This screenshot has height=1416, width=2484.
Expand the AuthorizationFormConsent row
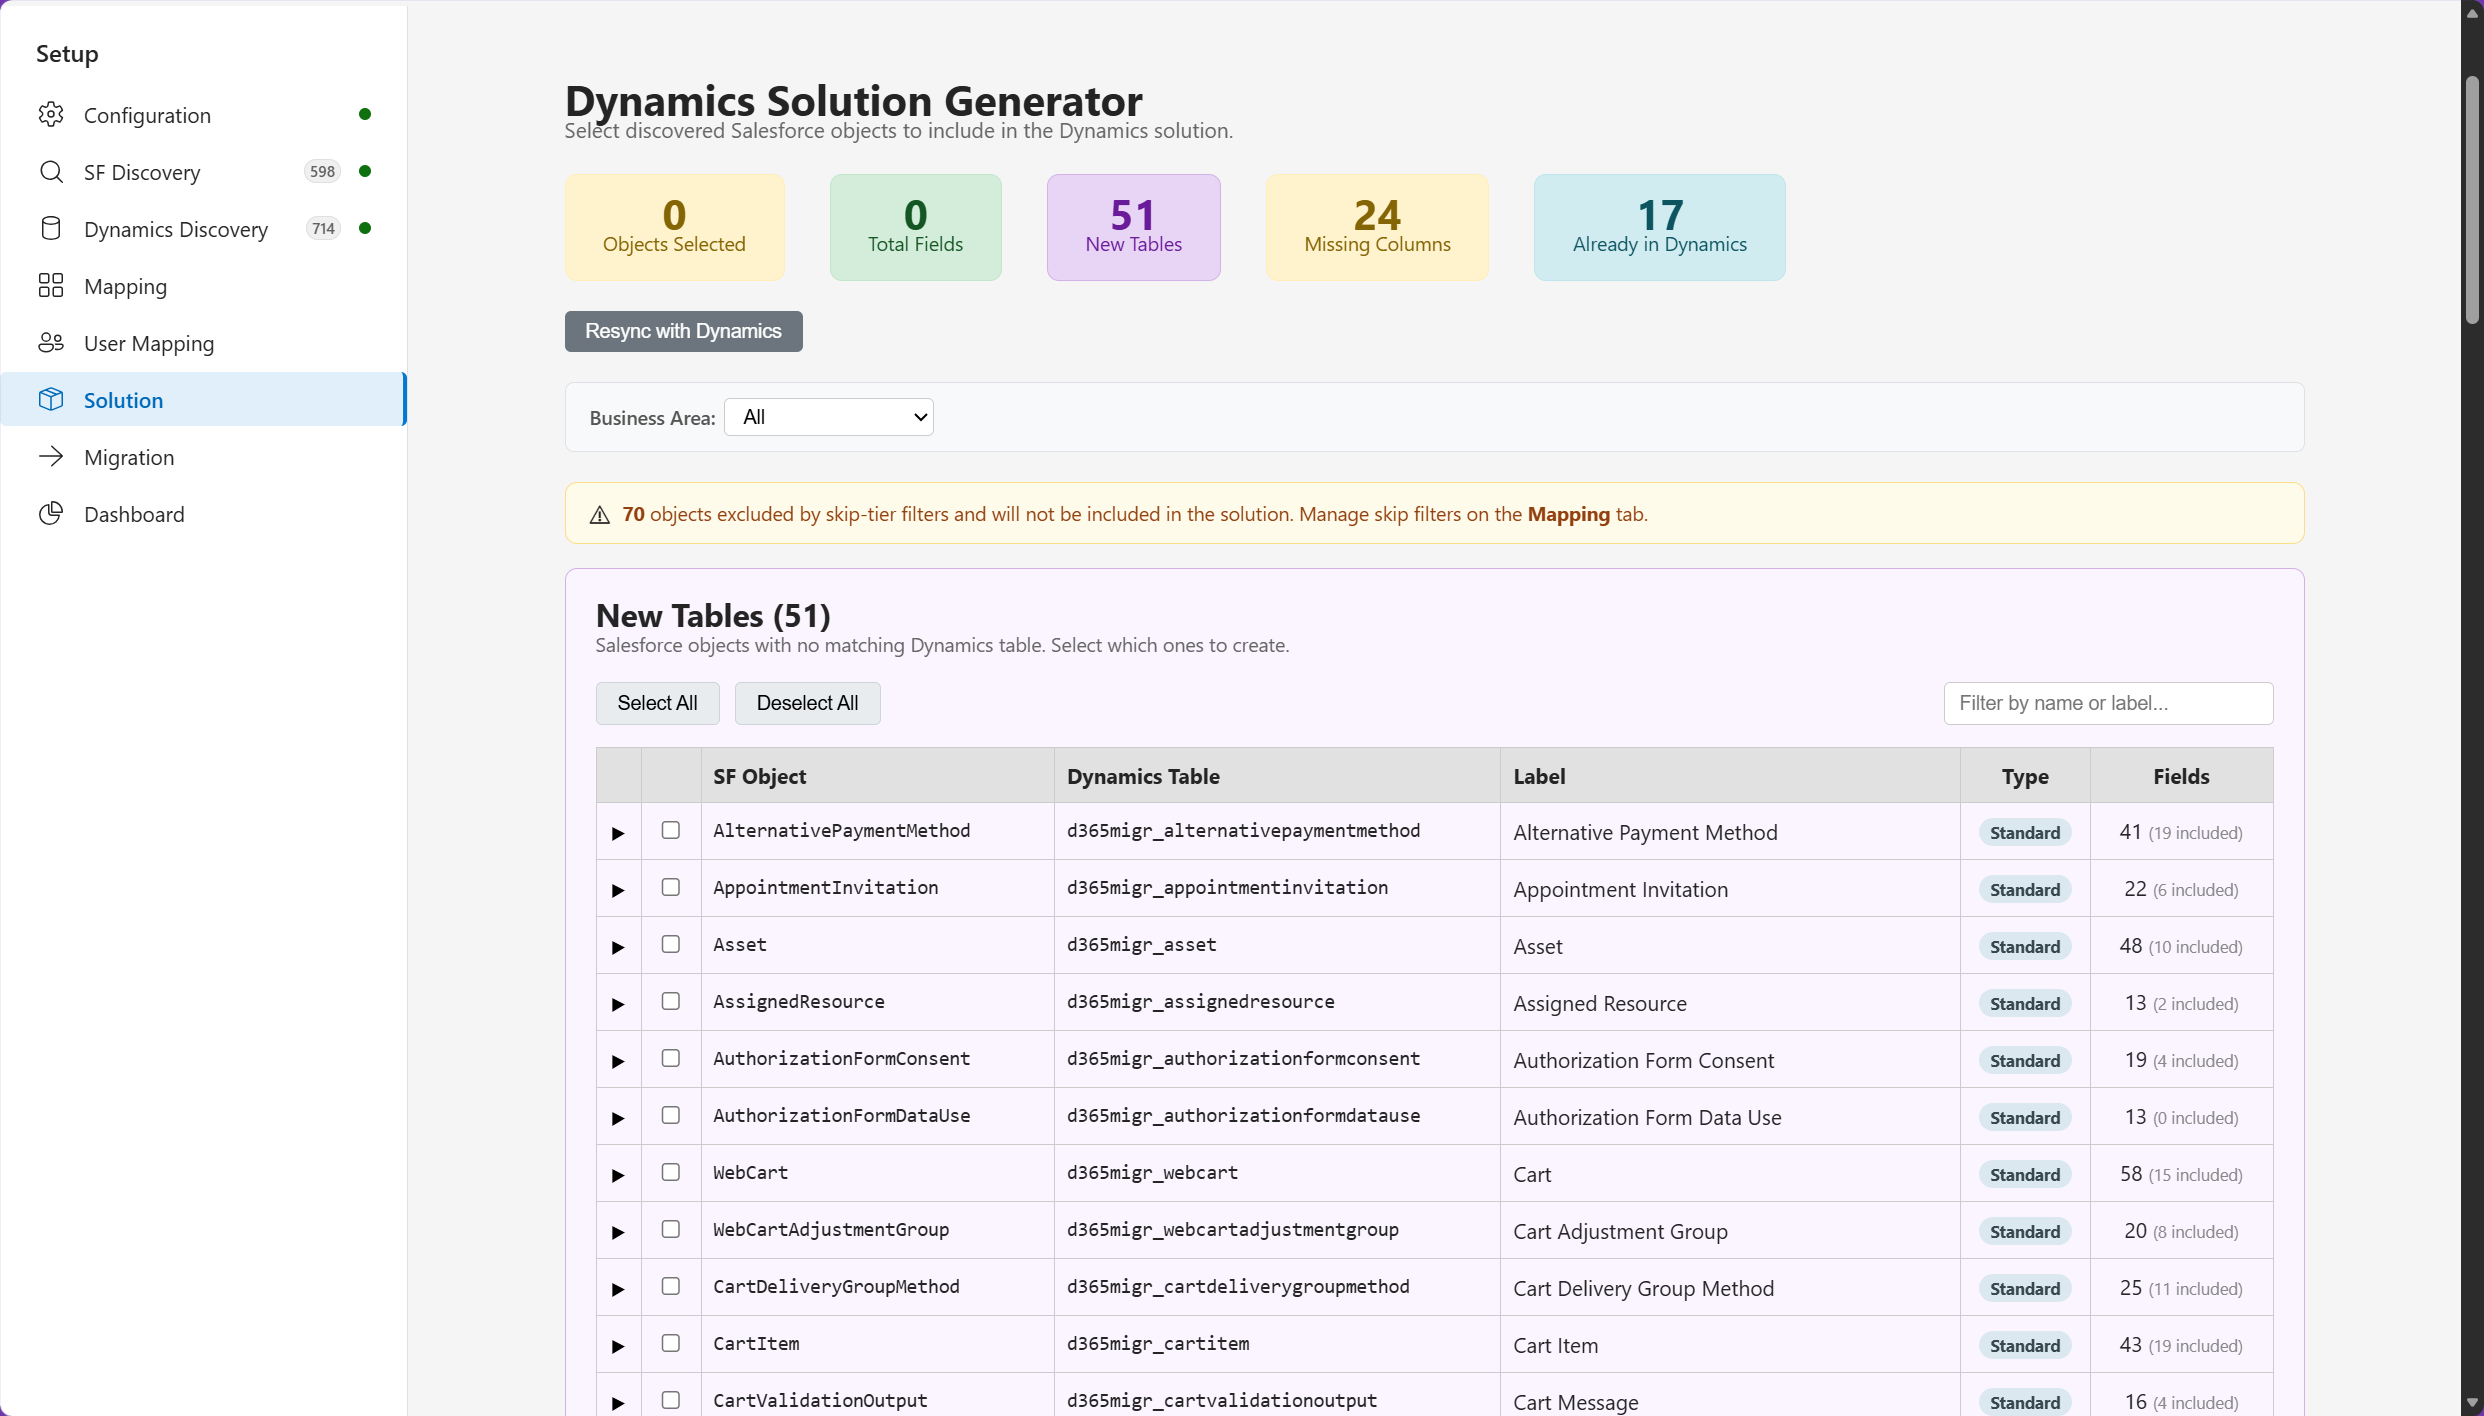(x=618, y=1061)
